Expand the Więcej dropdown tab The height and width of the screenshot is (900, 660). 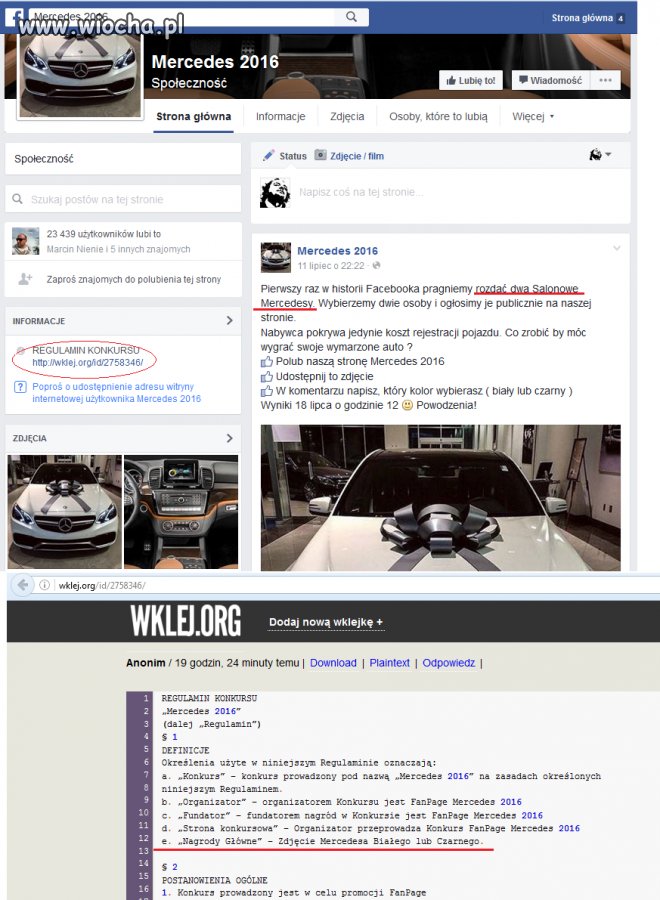pos(533,117)
